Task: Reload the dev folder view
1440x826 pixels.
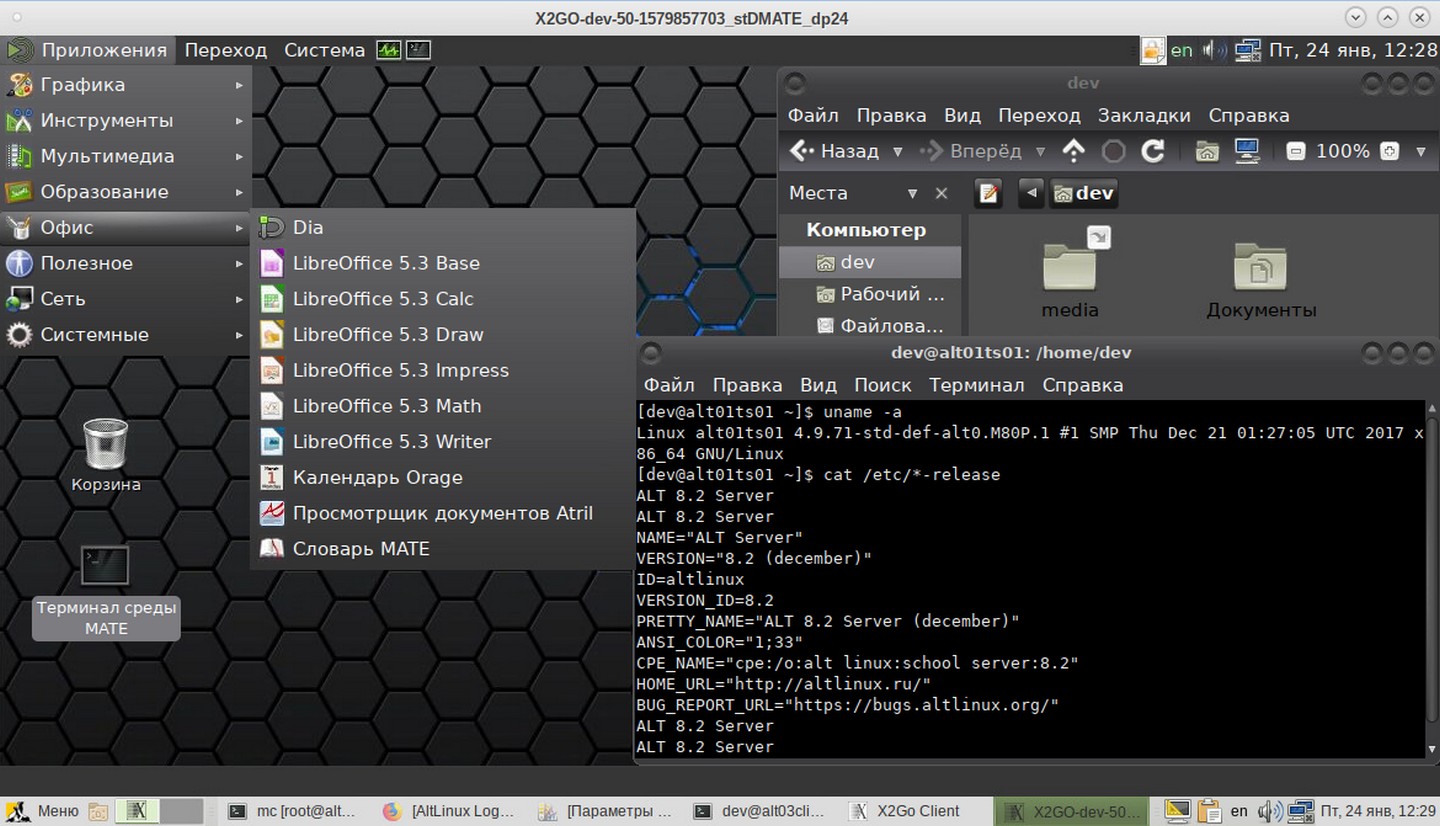Action: 1153,151
